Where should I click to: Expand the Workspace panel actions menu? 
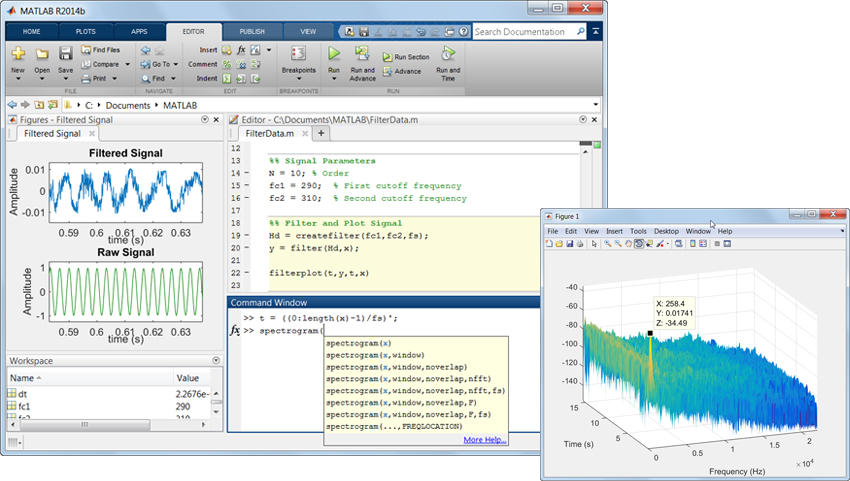pos(216,360)
